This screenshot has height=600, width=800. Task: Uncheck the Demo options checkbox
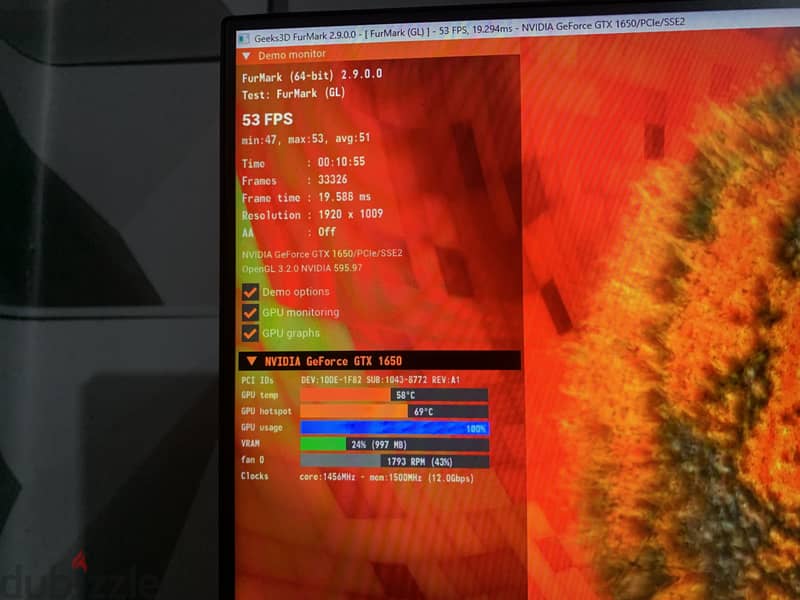(250, 292)
